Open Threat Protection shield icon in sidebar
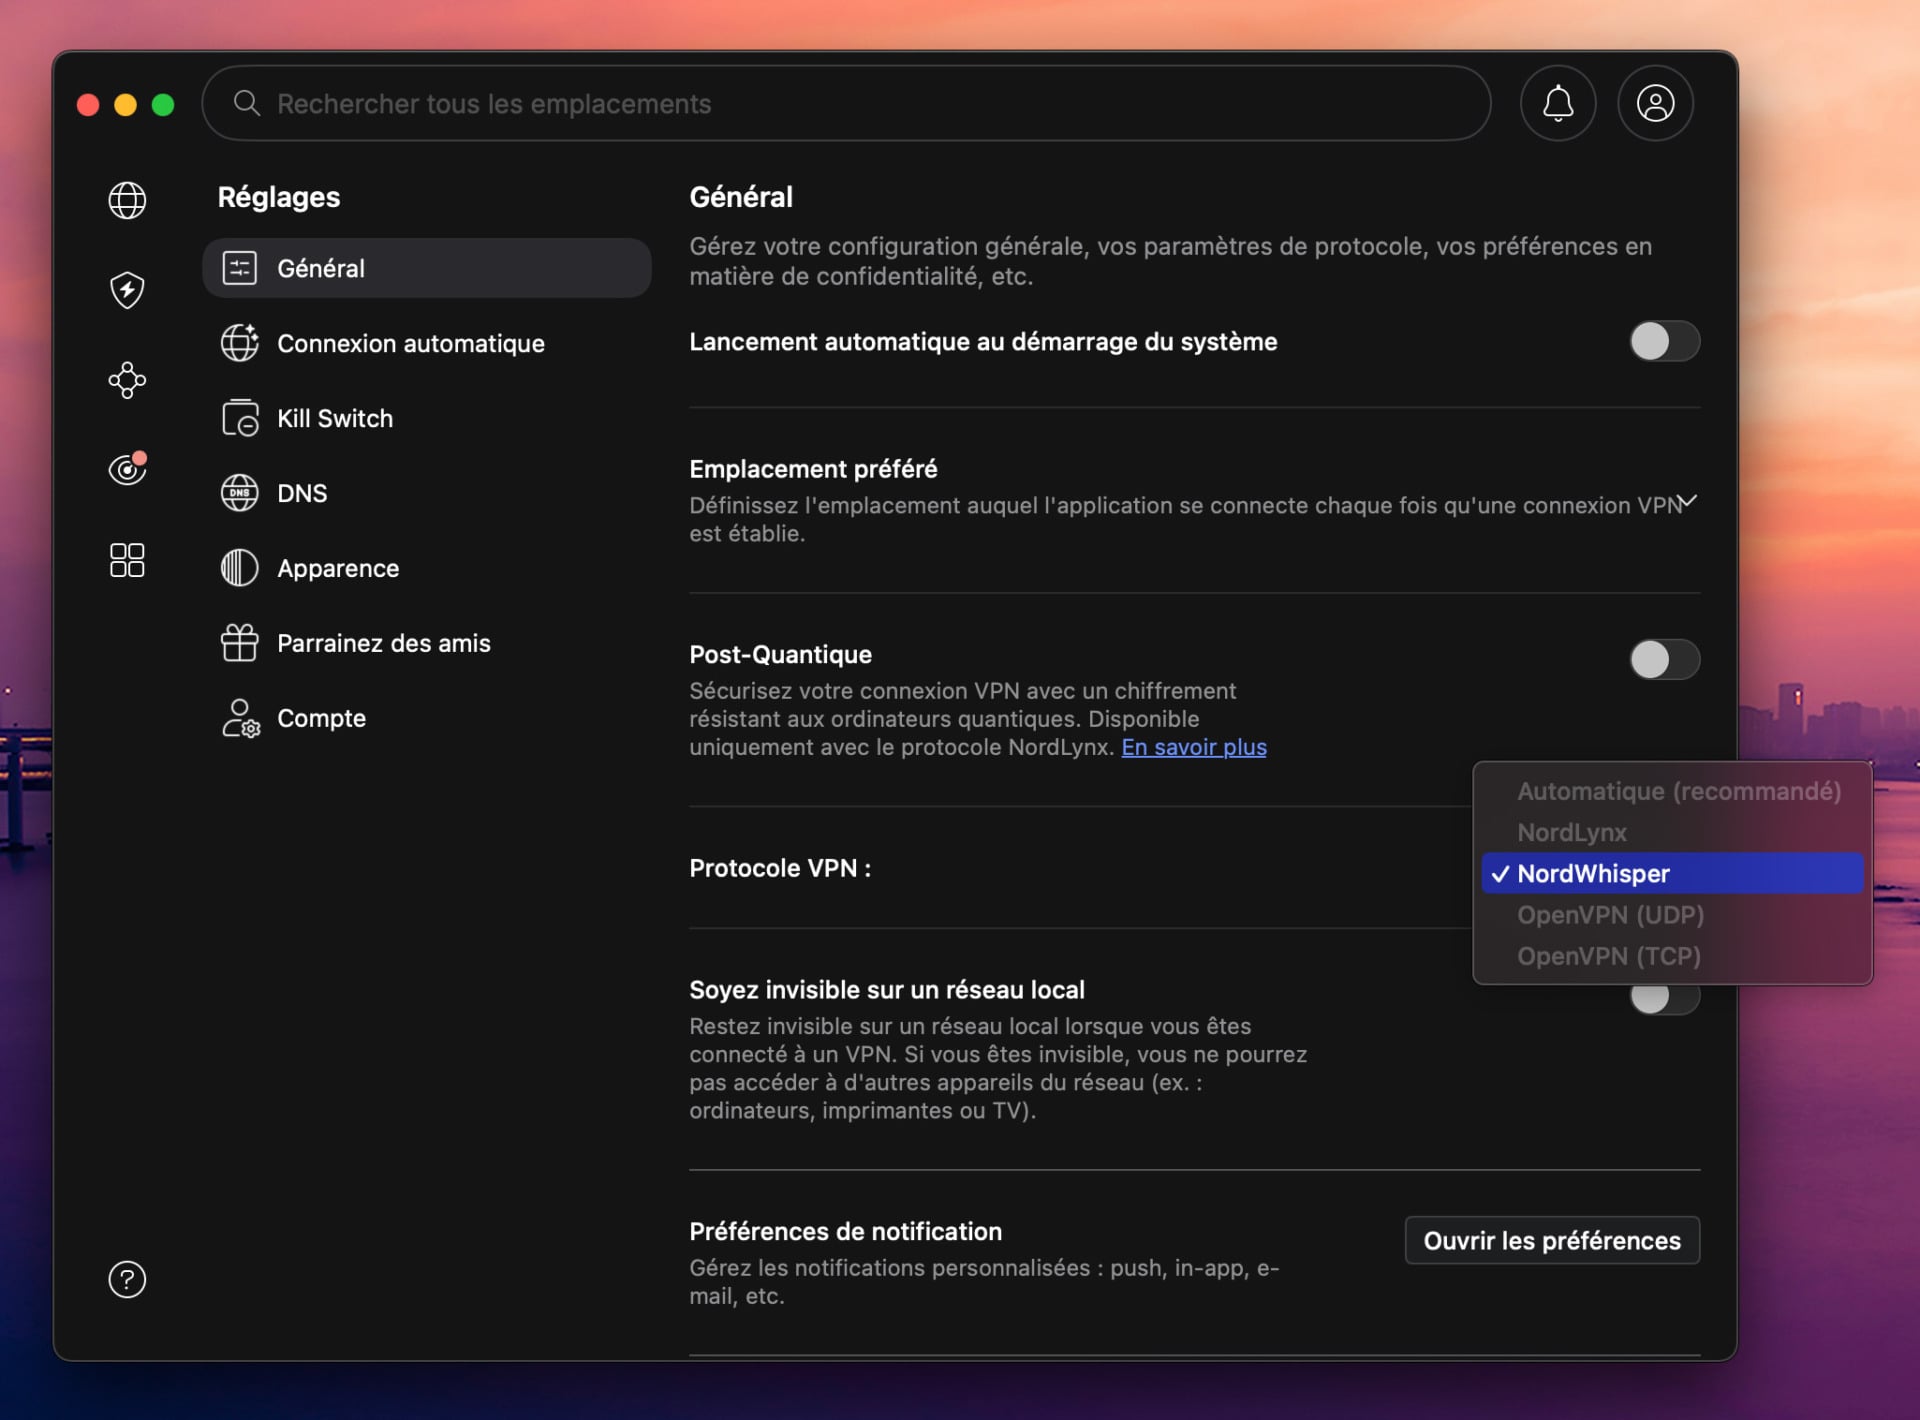 coord(127,290)
